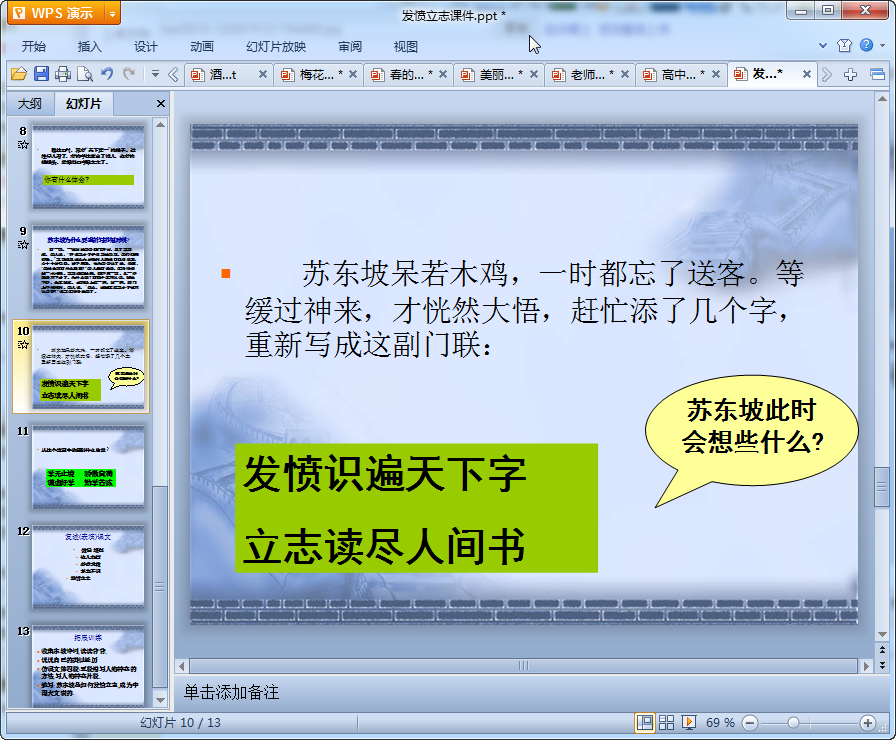Click the green couplet text box on slide

pyautogui.click(x=417, y=508)
